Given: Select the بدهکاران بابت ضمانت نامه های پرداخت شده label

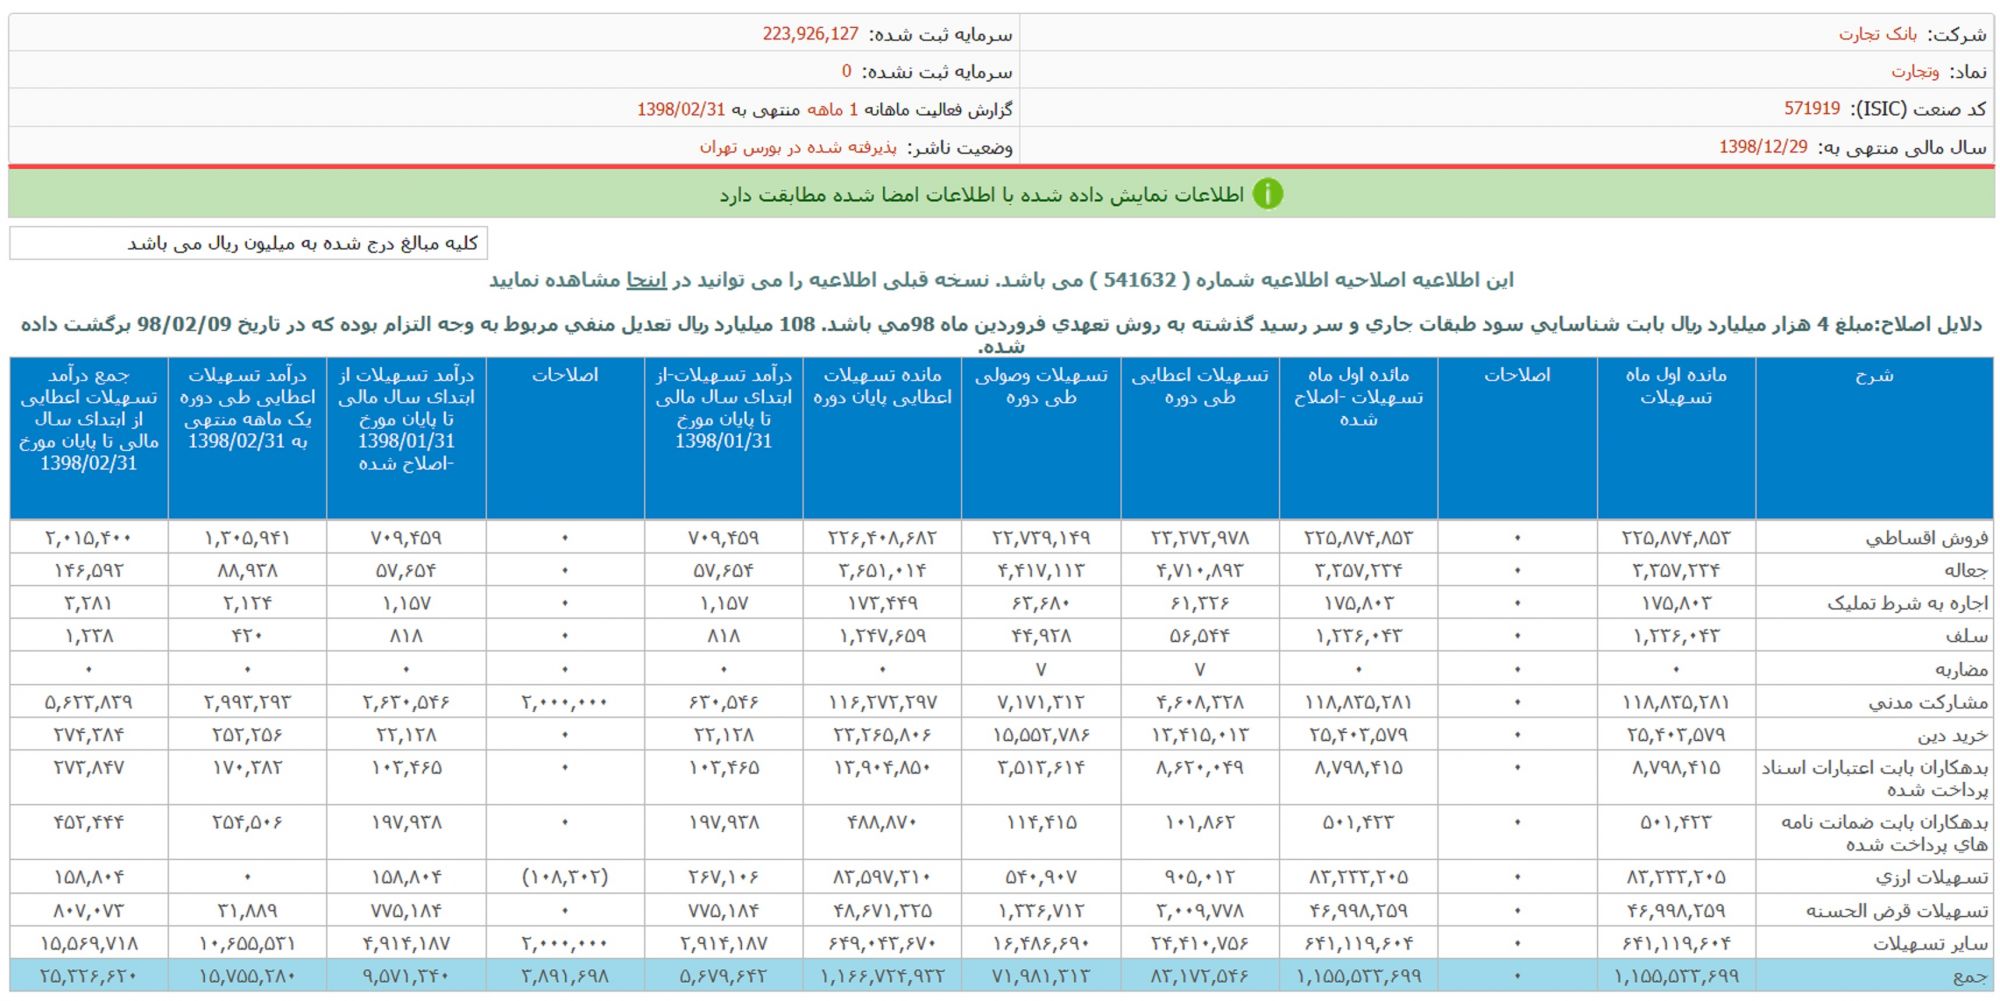Looking at the screenshot, I should pos(1884,833).
